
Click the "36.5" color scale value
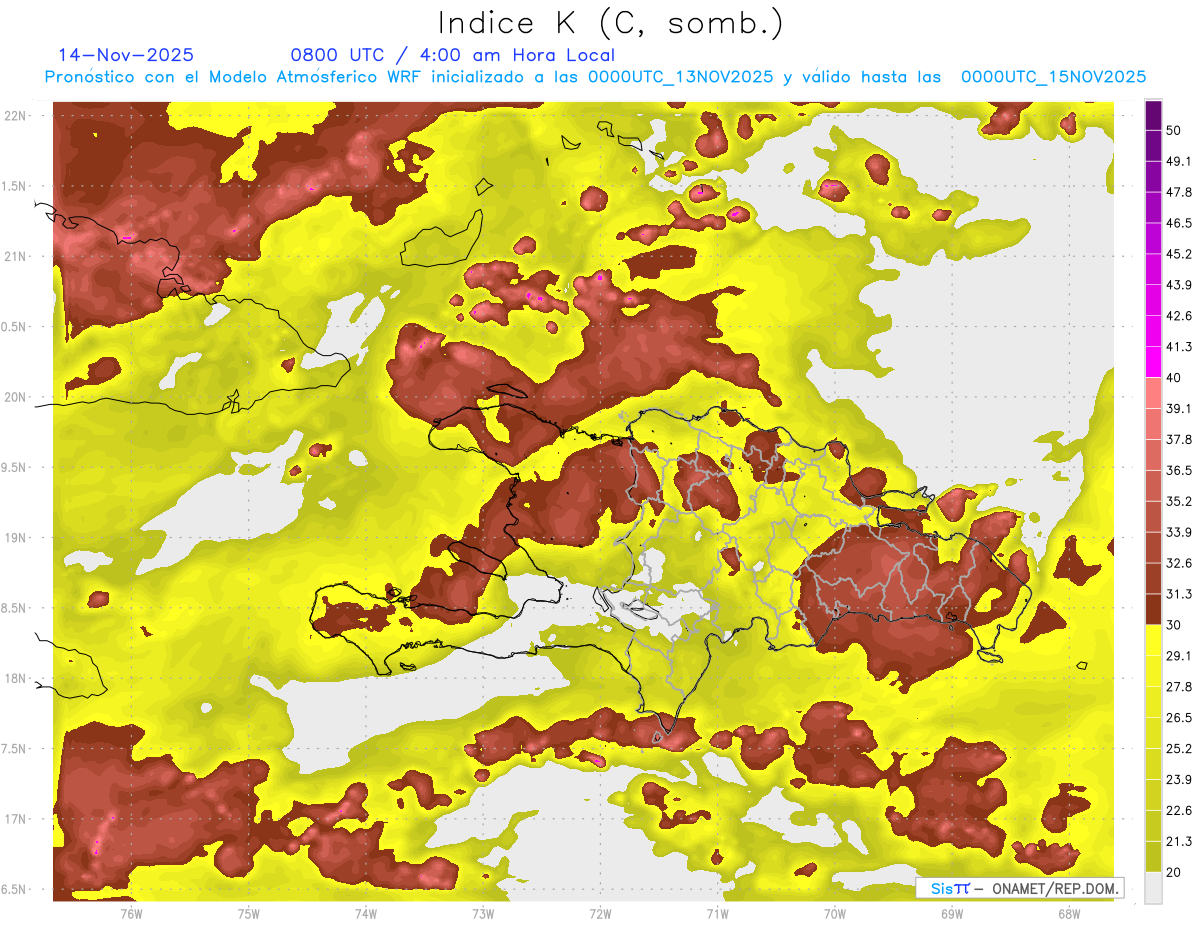click(x=1179, y=470)
